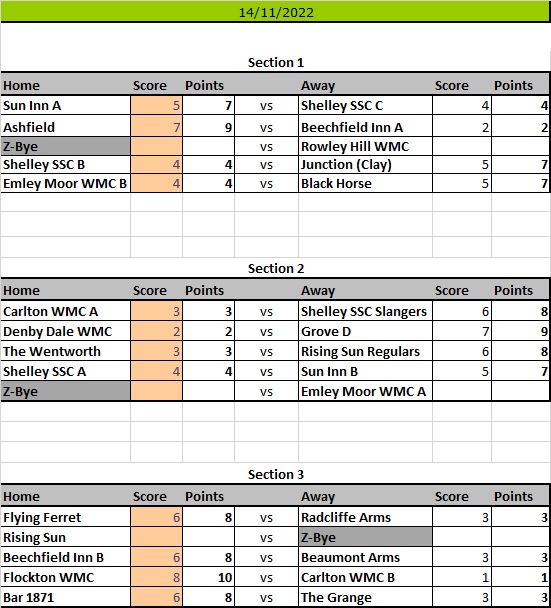Image resolution: width=551 pixels, height=608 pixels.
Task: Click the grey Z-Bye cell in Section 1
Action: (x=66, y=146)
